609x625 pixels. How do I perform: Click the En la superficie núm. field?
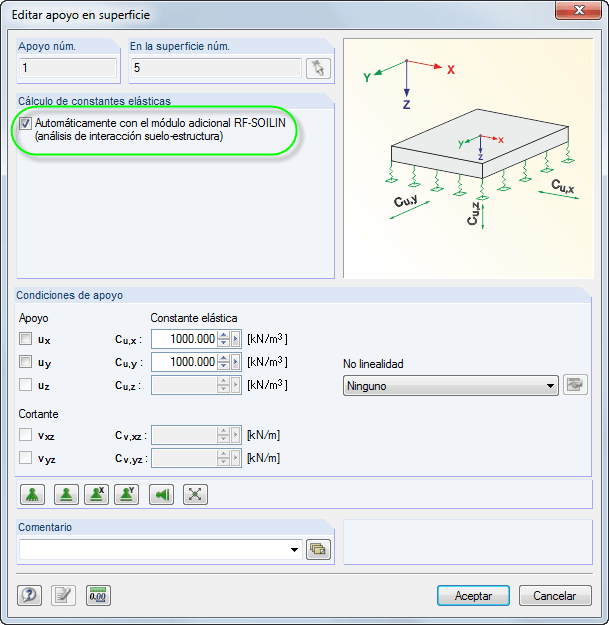216,68
